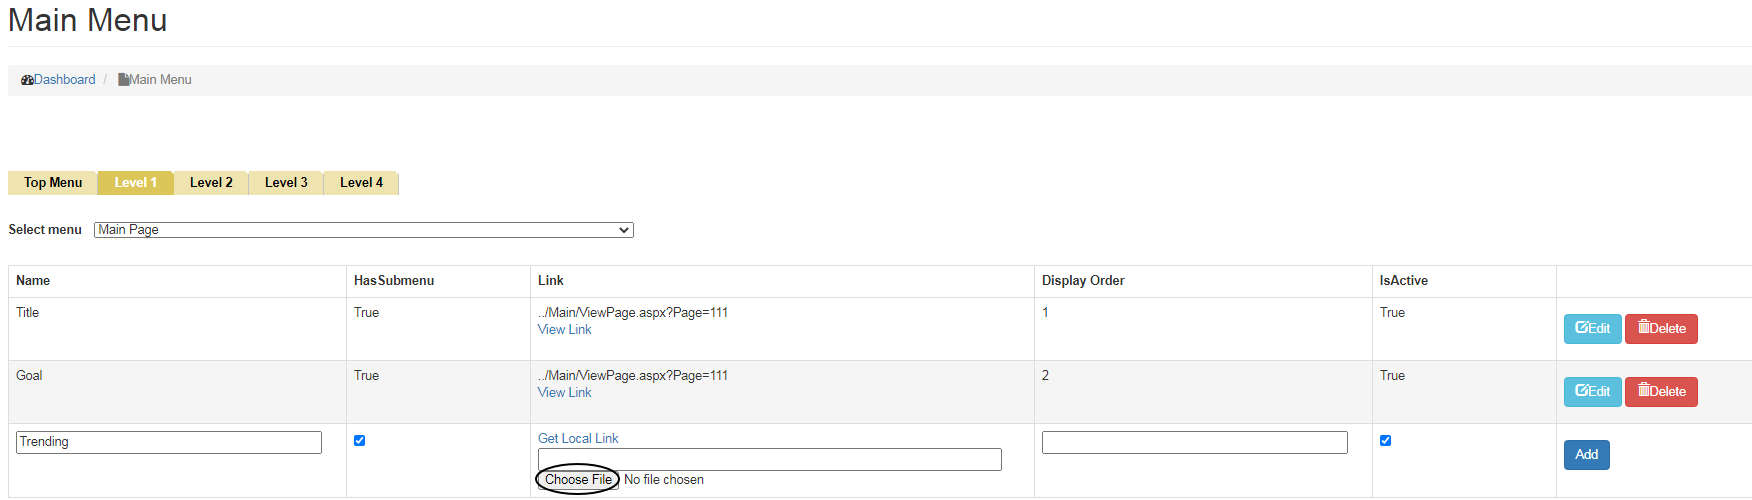Open the Select menu dropdown
The width and height of the screenshot is (1752, 500).
click(364, 230)
